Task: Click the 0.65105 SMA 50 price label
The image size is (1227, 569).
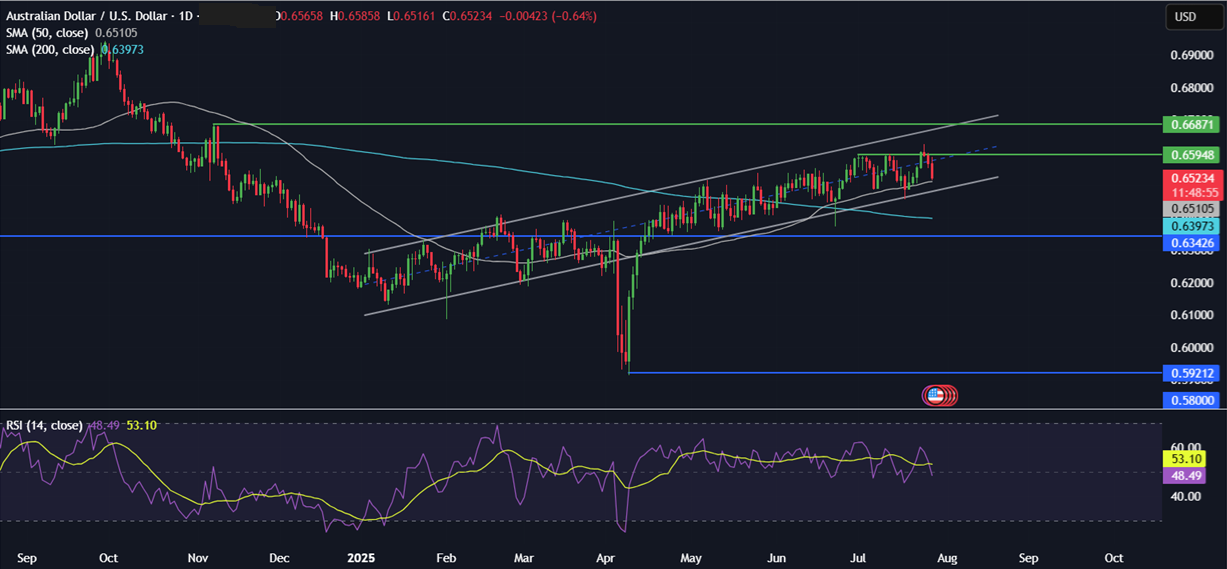Action: 1191,209
